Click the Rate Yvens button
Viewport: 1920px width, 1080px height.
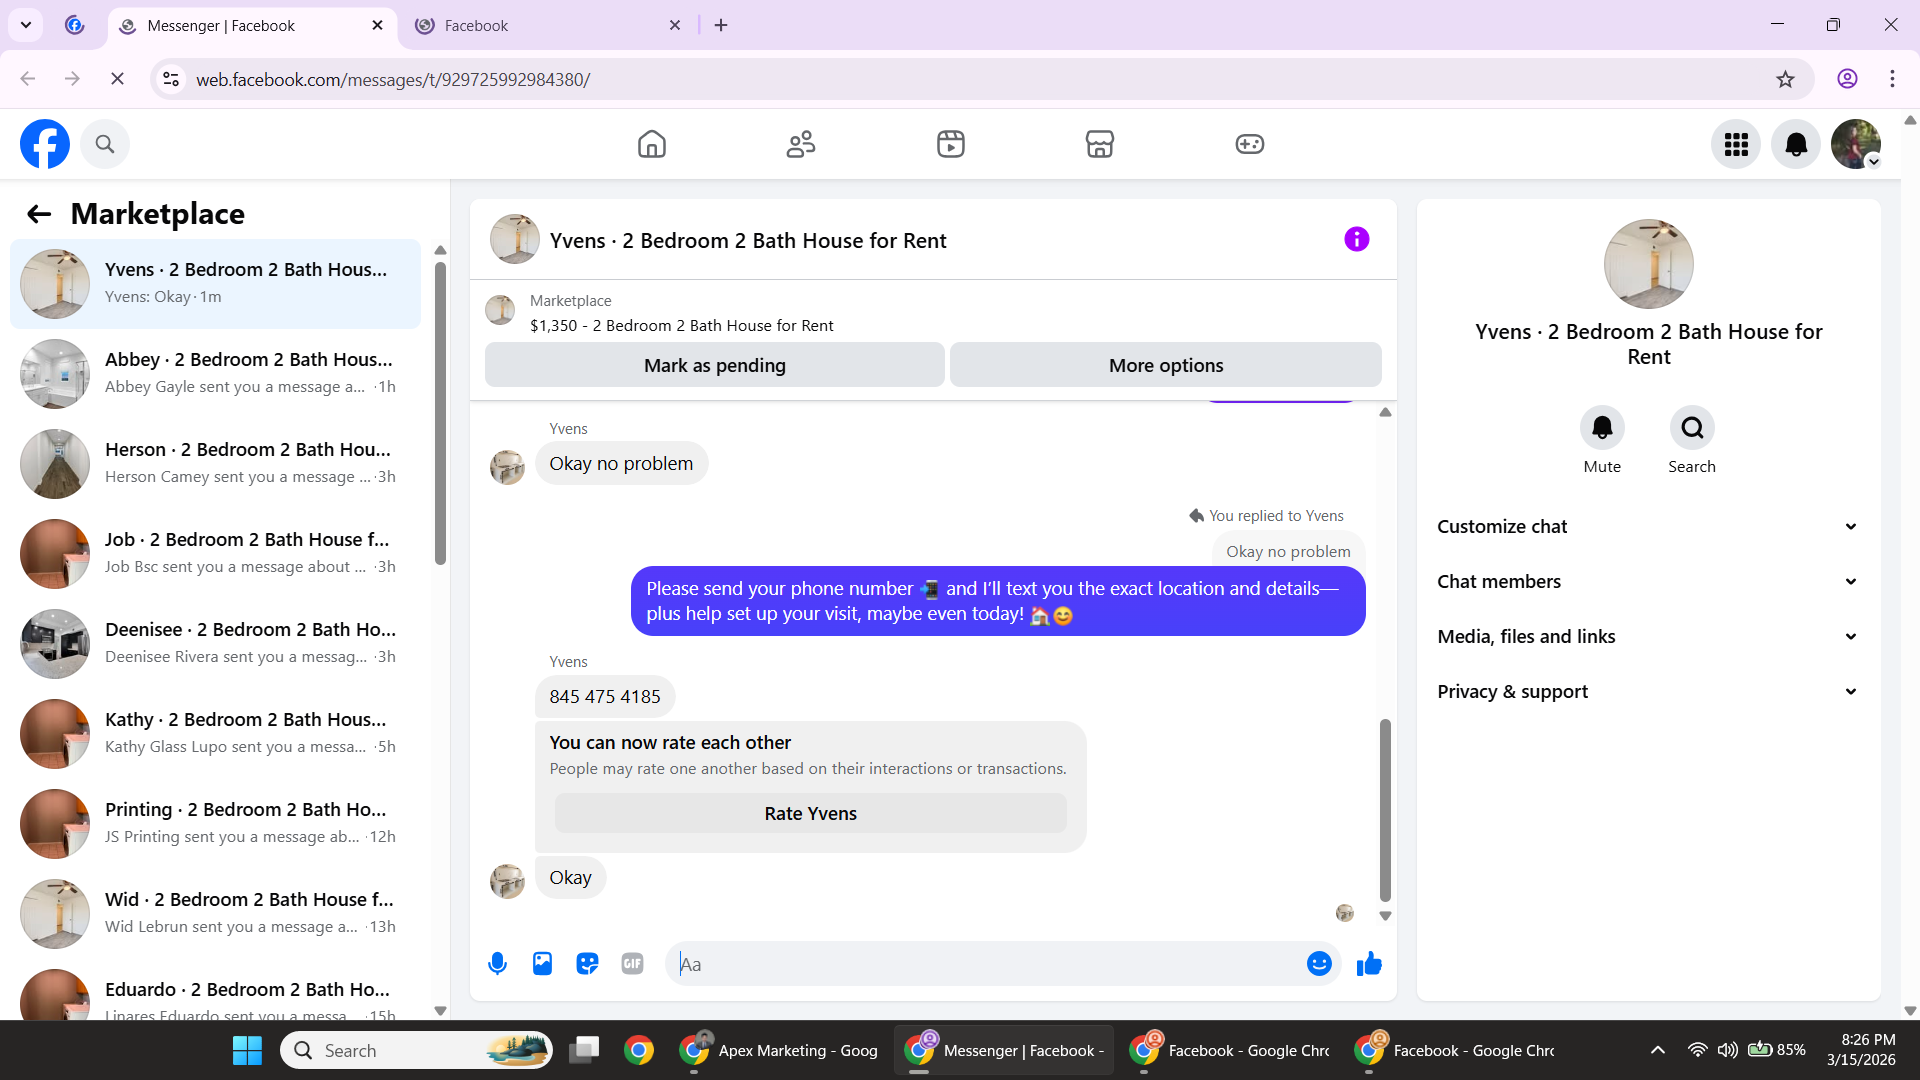pos(811,814)
